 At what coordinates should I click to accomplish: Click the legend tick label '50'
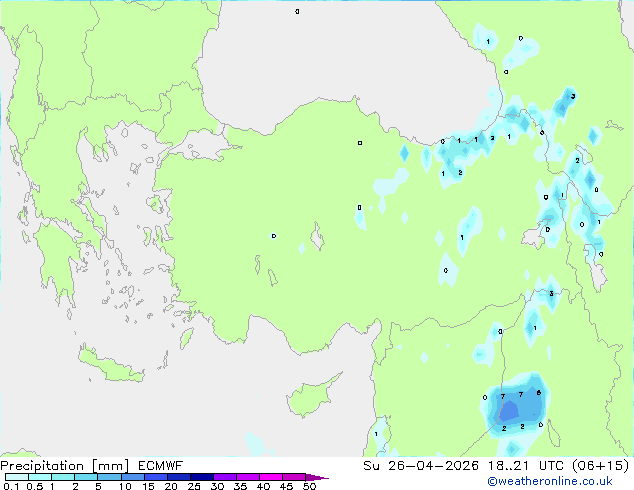point(310,486)
